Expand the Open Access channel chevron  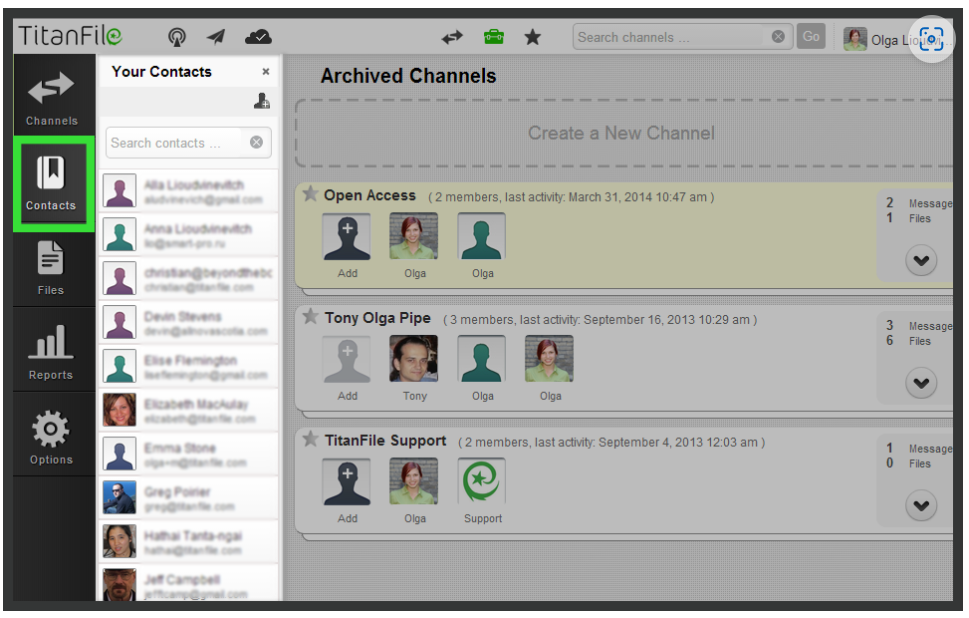pos(921,260)
